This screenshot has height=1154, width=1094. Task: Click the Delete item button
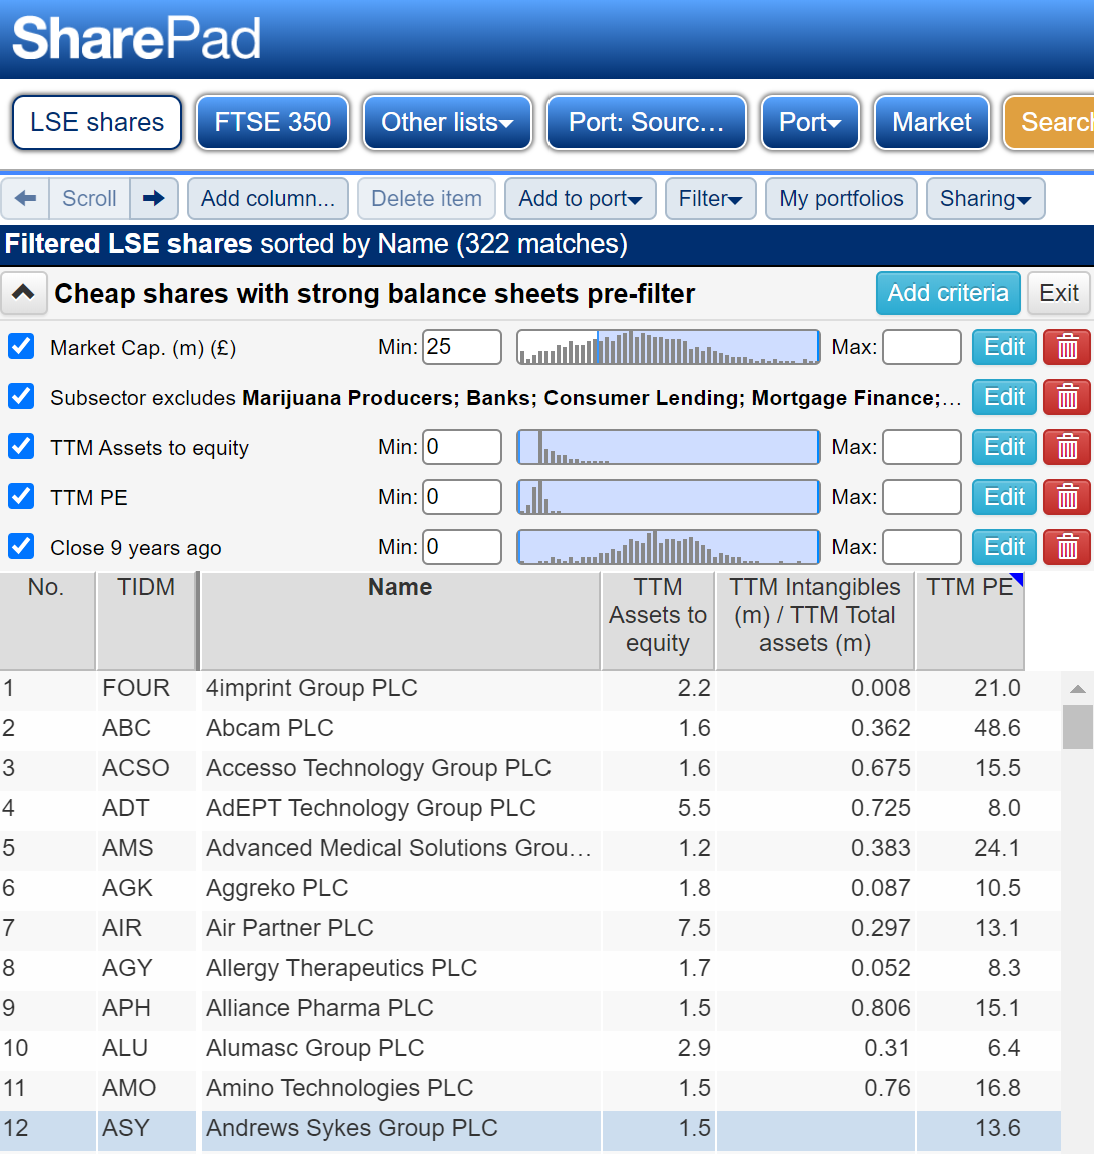426,199
